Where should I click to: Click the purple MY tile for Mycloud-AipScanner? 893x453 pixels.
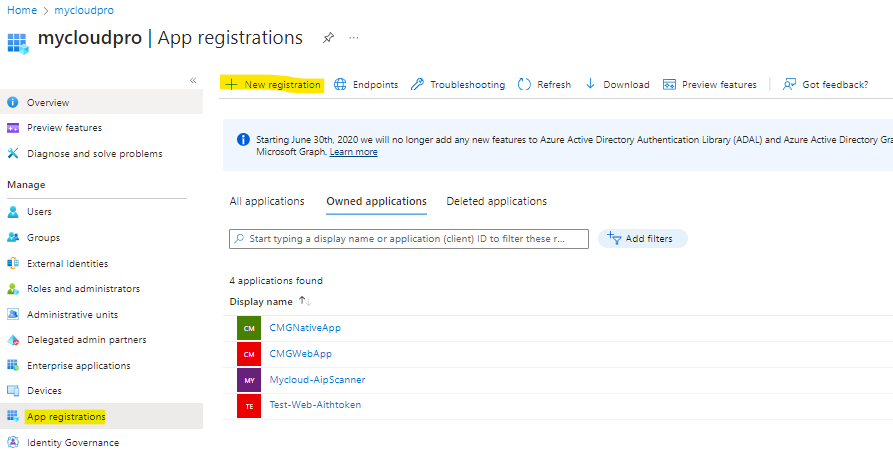pos(249,380)
